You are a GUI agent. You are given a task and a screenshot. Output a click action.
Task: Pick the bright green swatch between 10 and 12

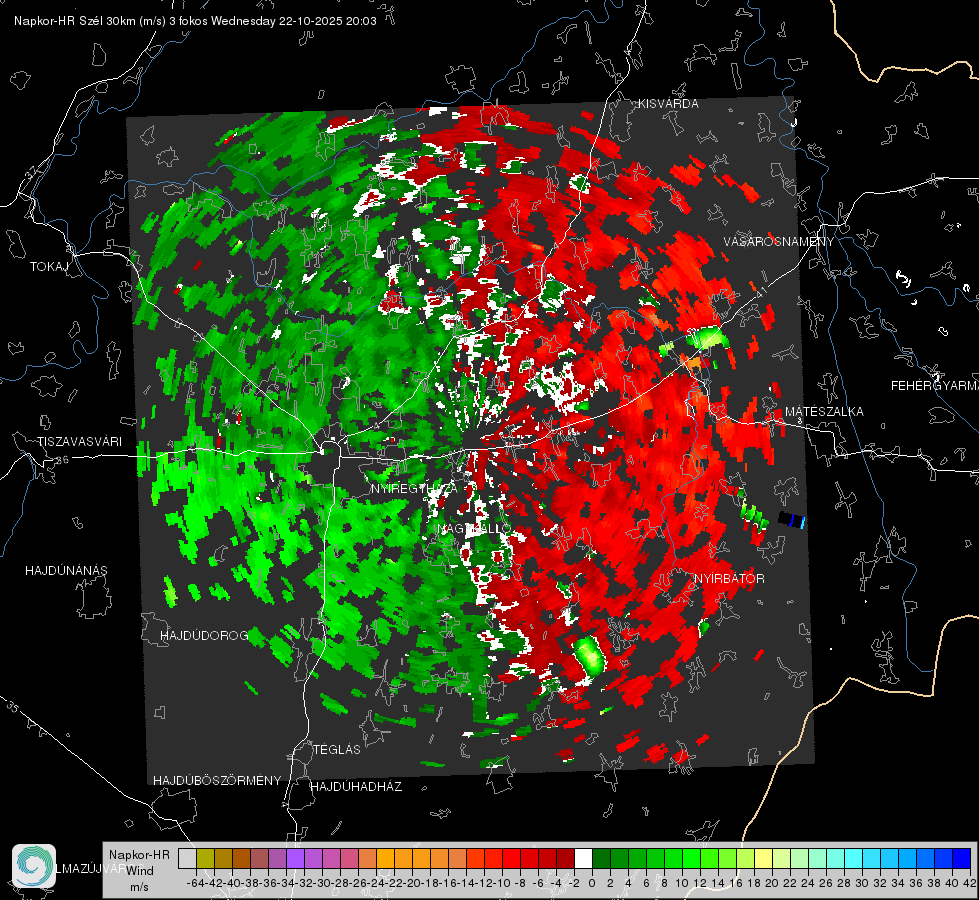coord(691,859)
